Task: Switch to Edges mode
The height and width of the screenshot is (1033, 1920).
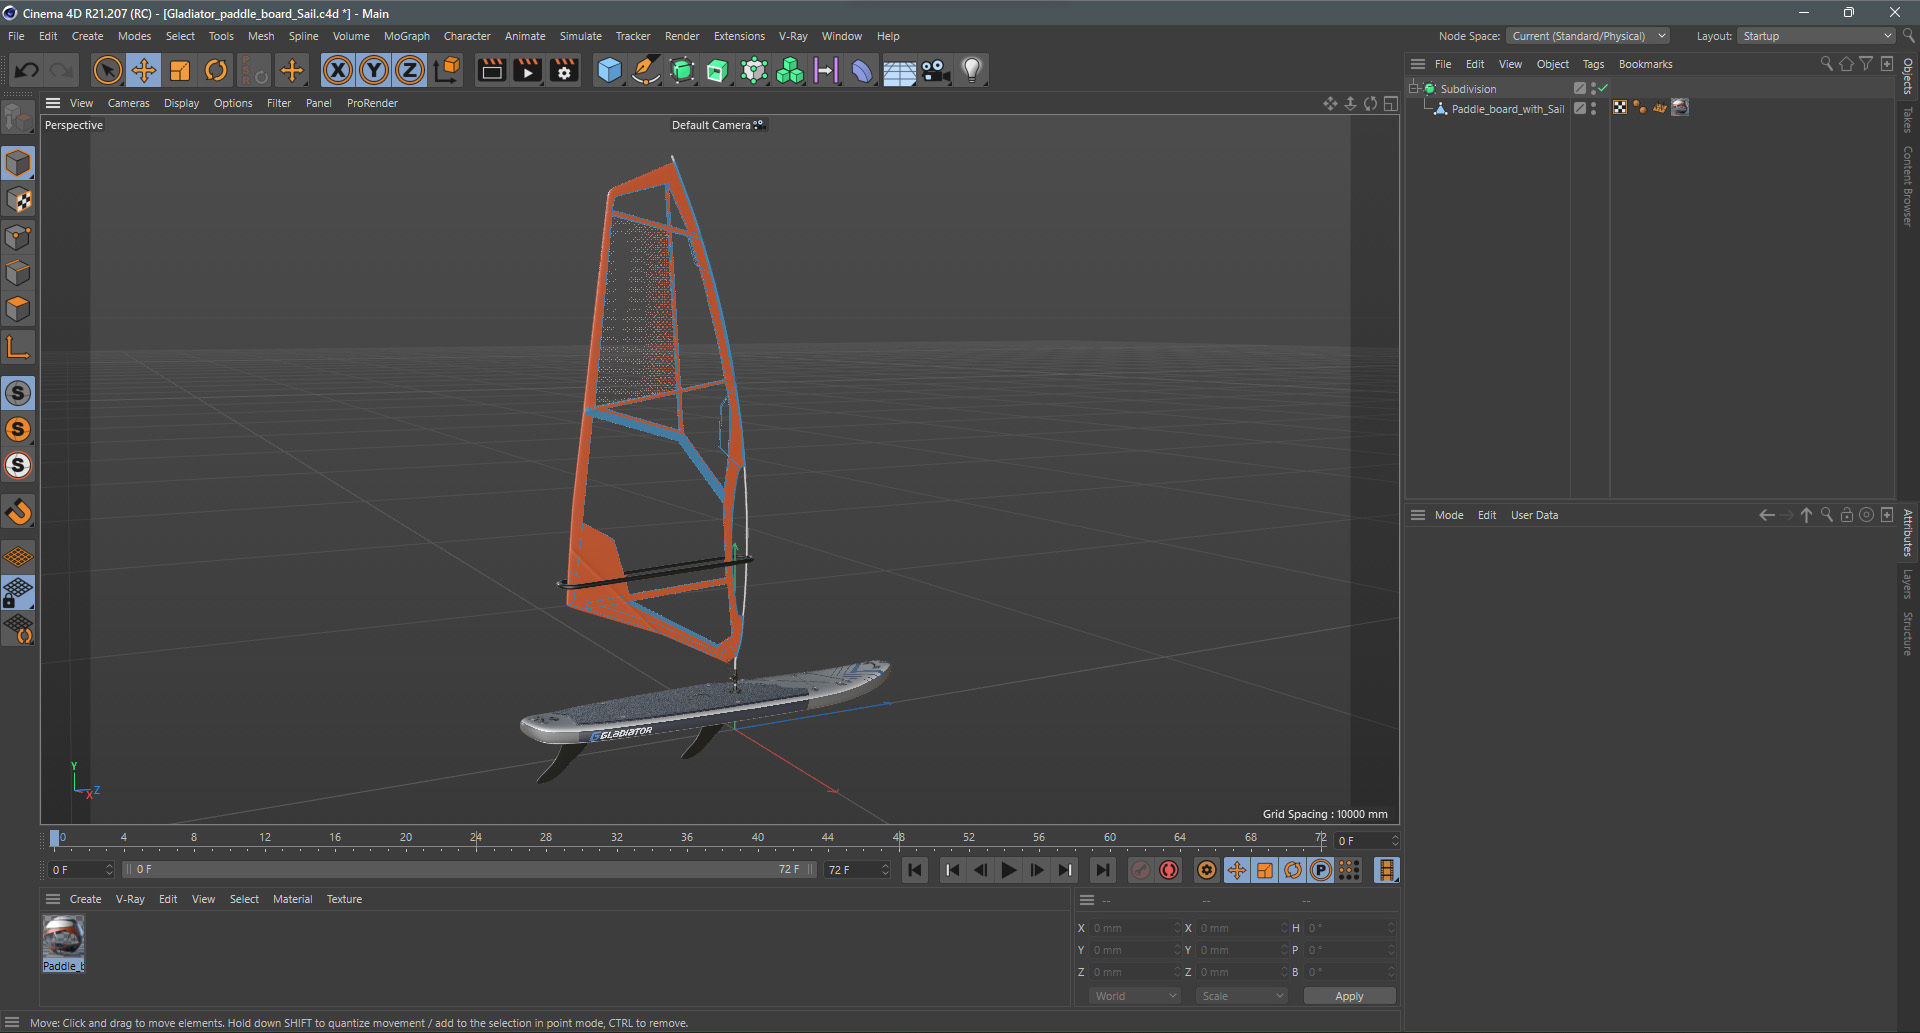Action: tap(18, 273)
